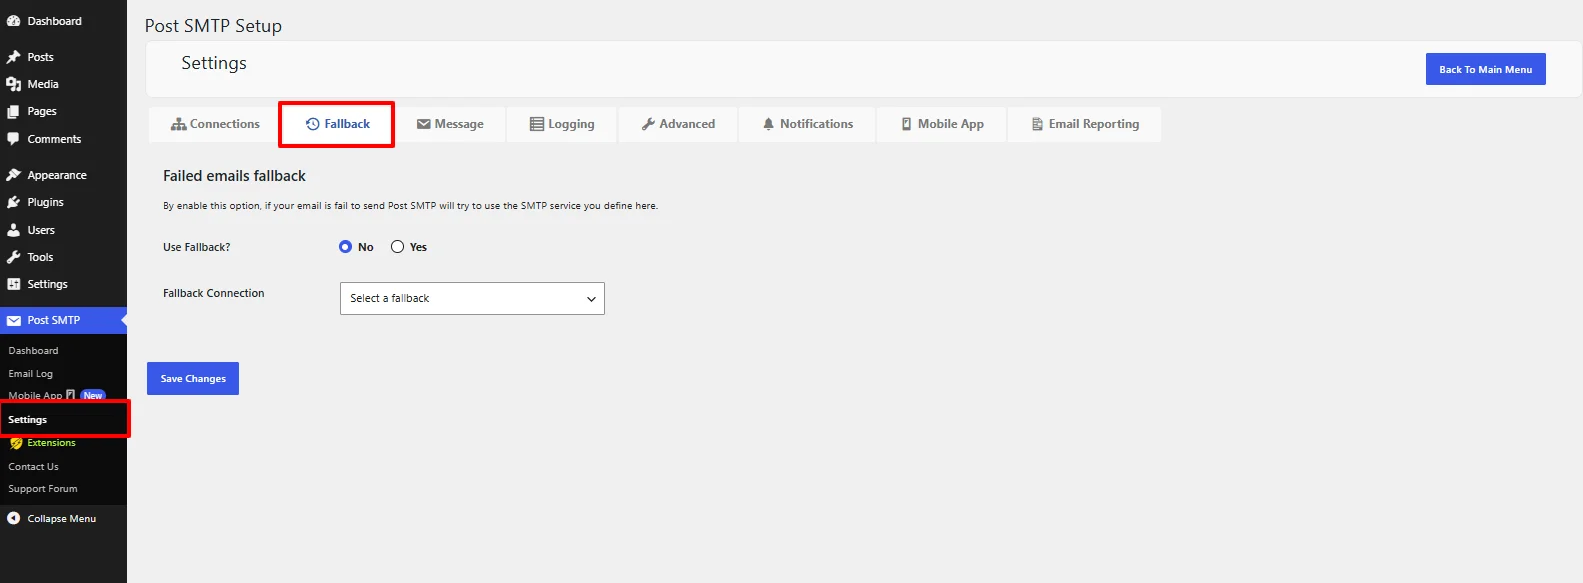
Task: Click the Posts pushpin icon
Action: point(14,57)
